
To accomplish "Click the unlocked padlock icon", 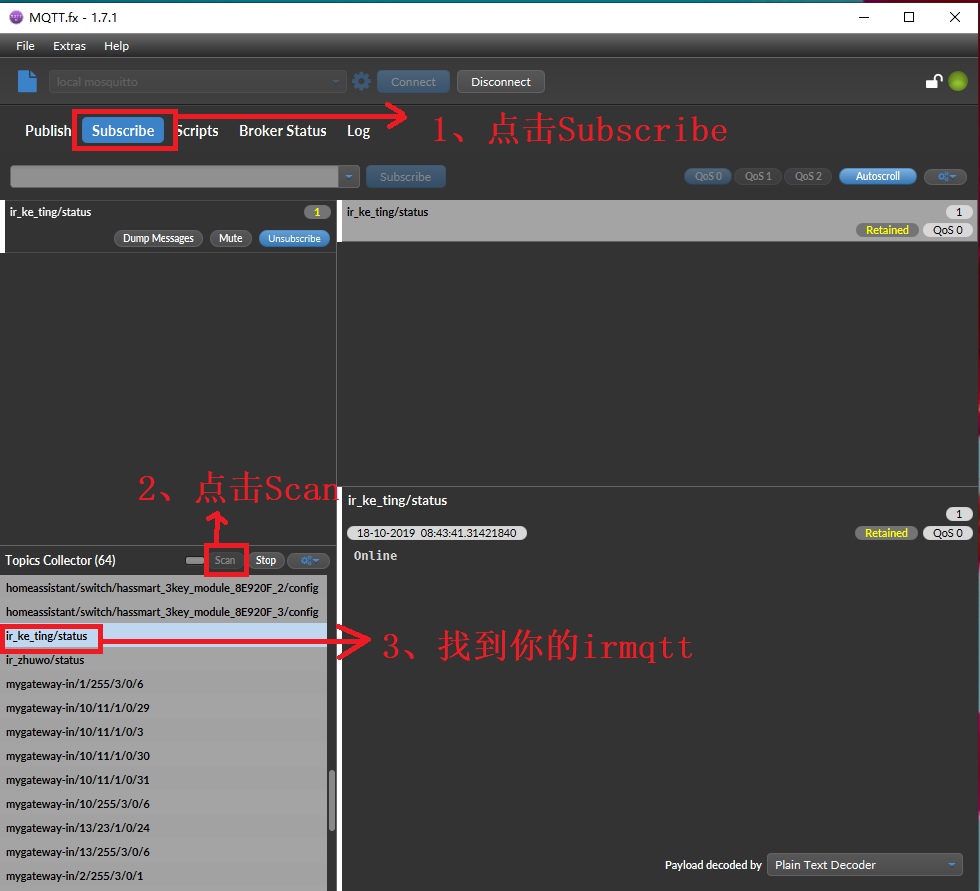I will [934, 81].
